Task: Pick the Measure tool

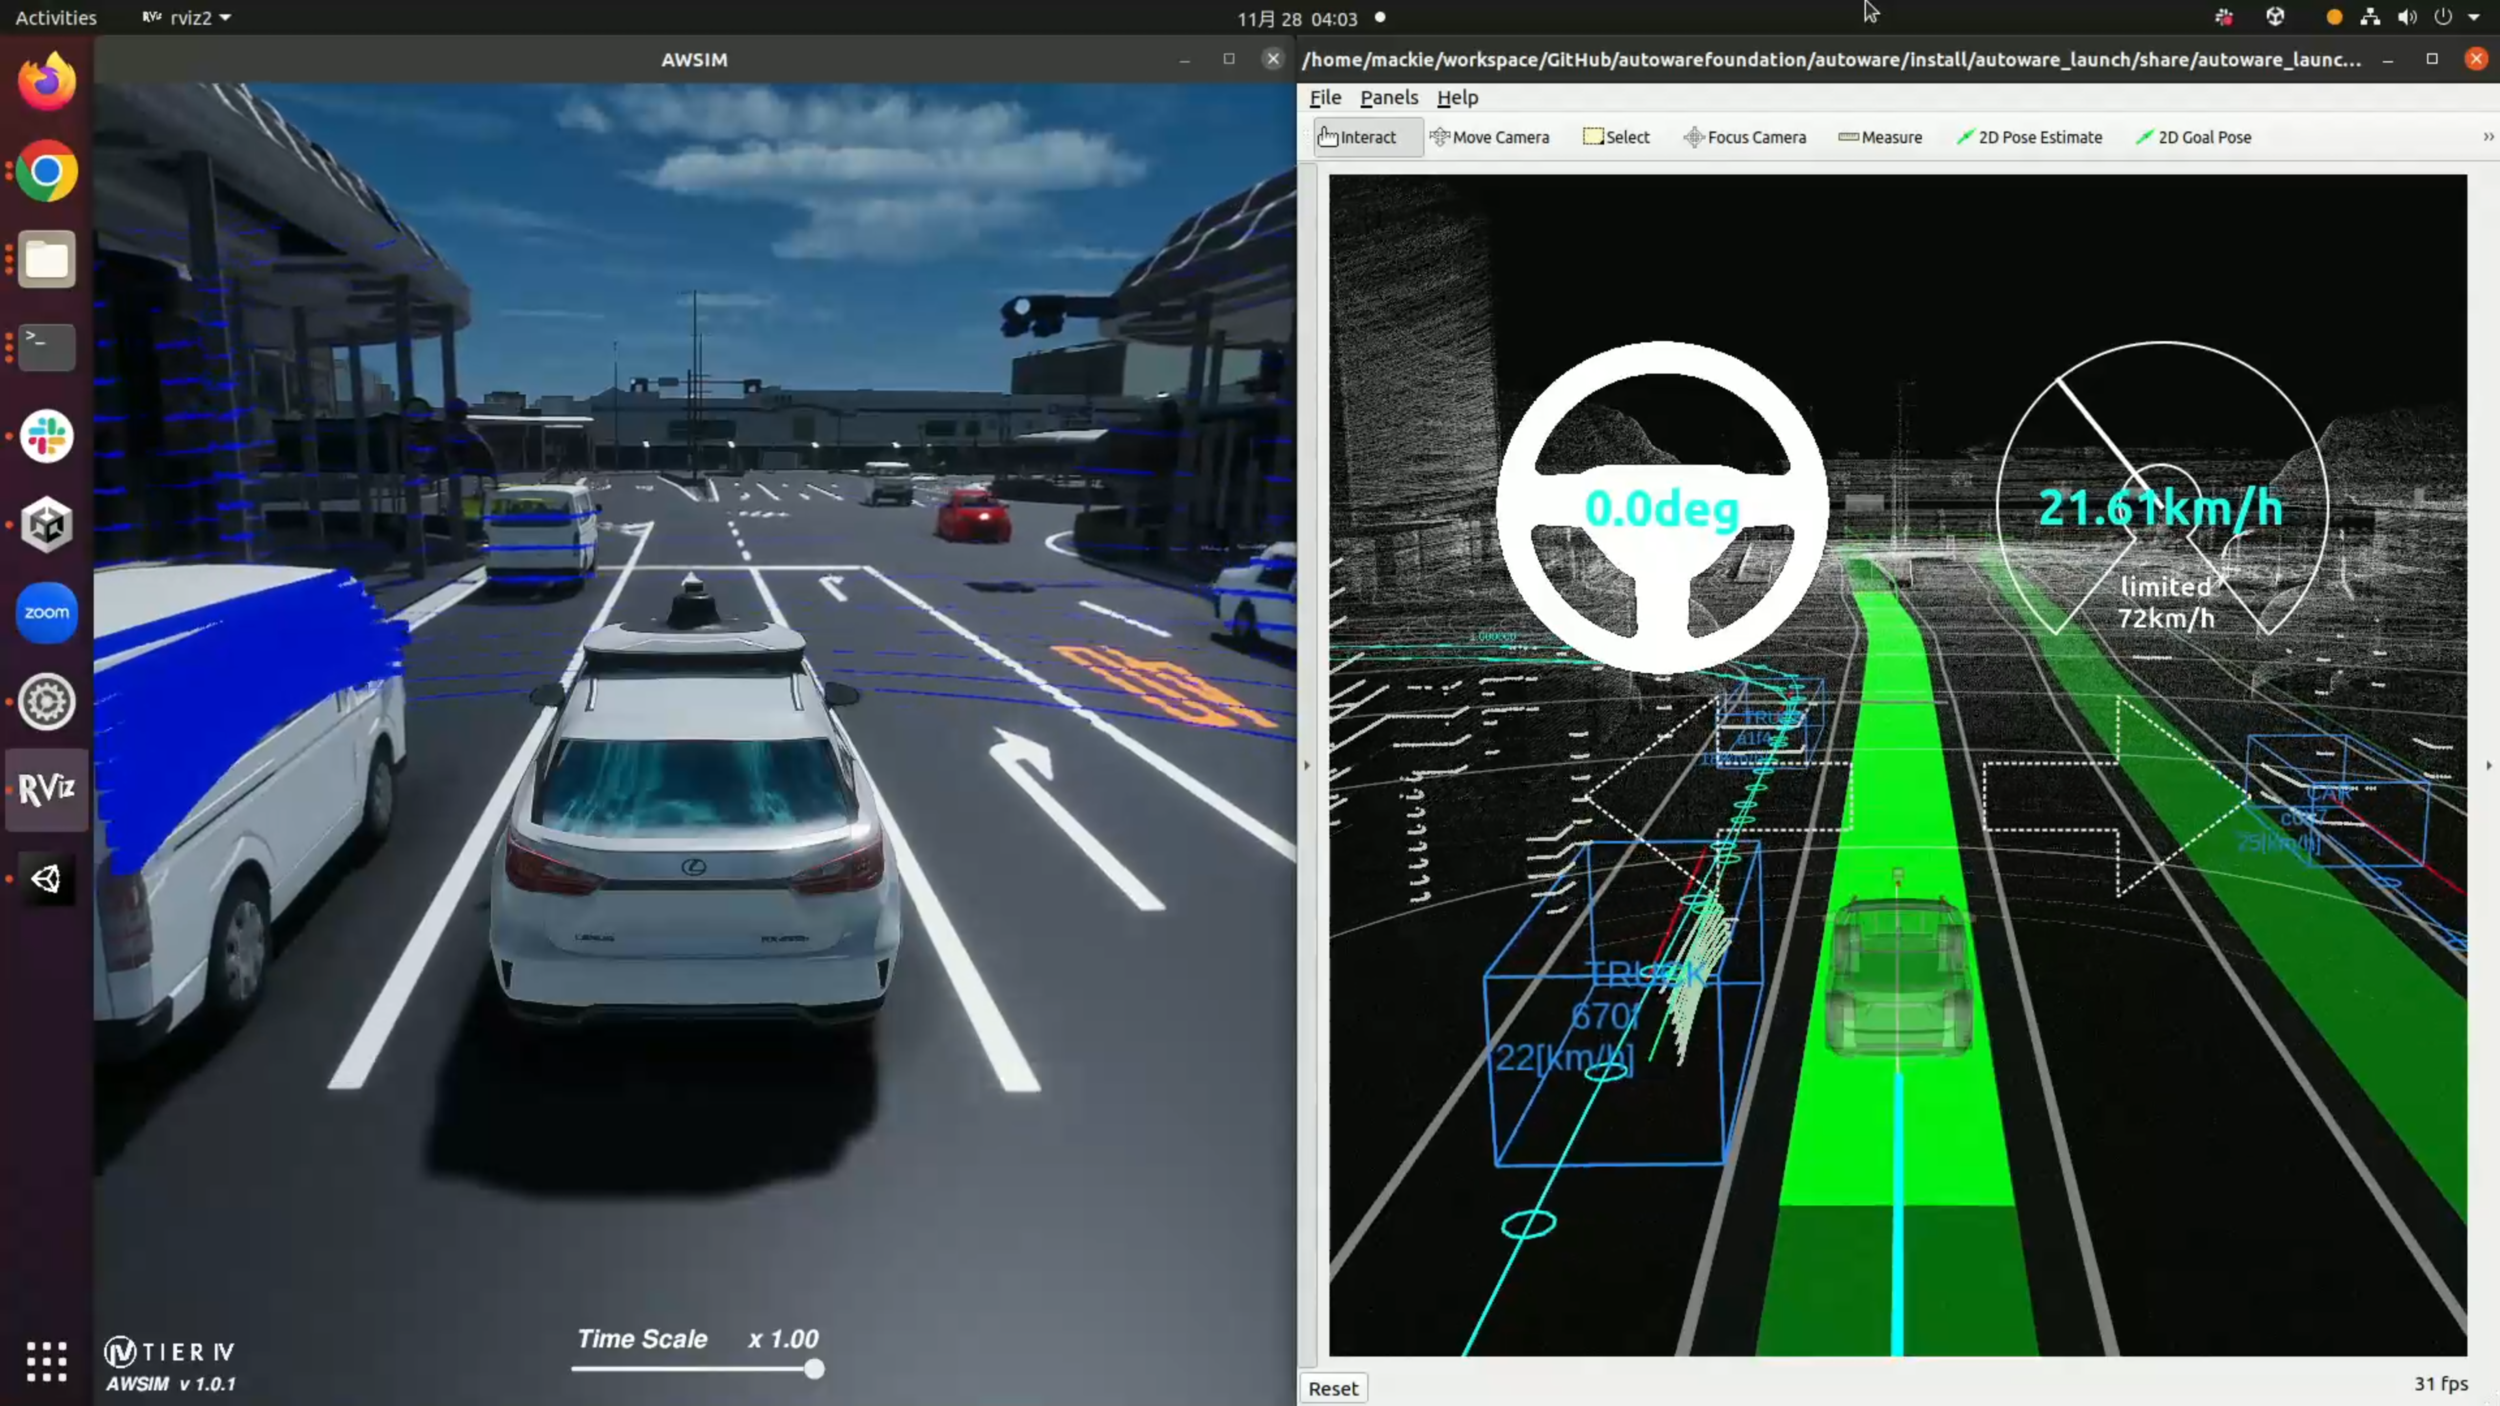Action: pos(1880,137)
